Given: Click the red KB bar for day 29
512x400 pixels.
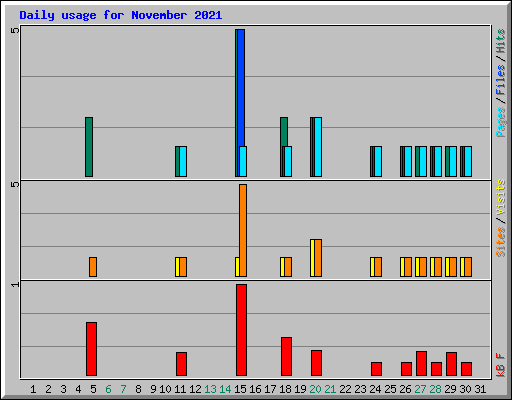Looking at the screenshot, I should (451, 364).
